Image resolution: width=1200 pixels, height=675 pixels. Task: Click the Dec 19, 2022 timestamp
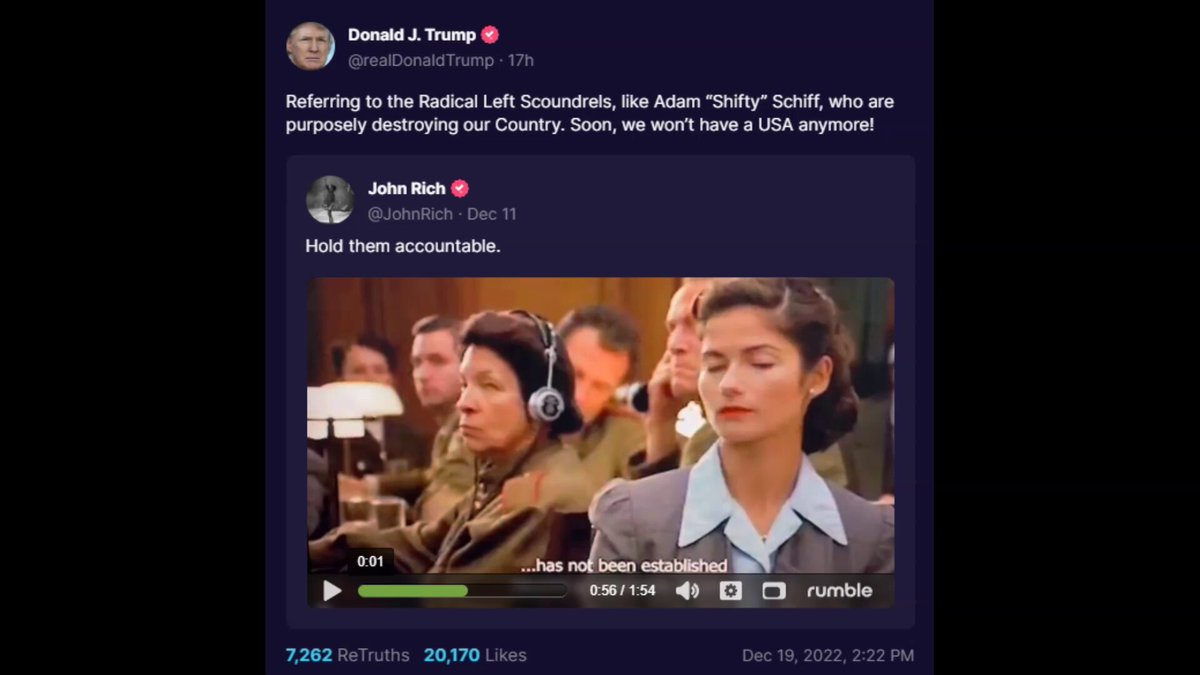(x=828, y=656)
